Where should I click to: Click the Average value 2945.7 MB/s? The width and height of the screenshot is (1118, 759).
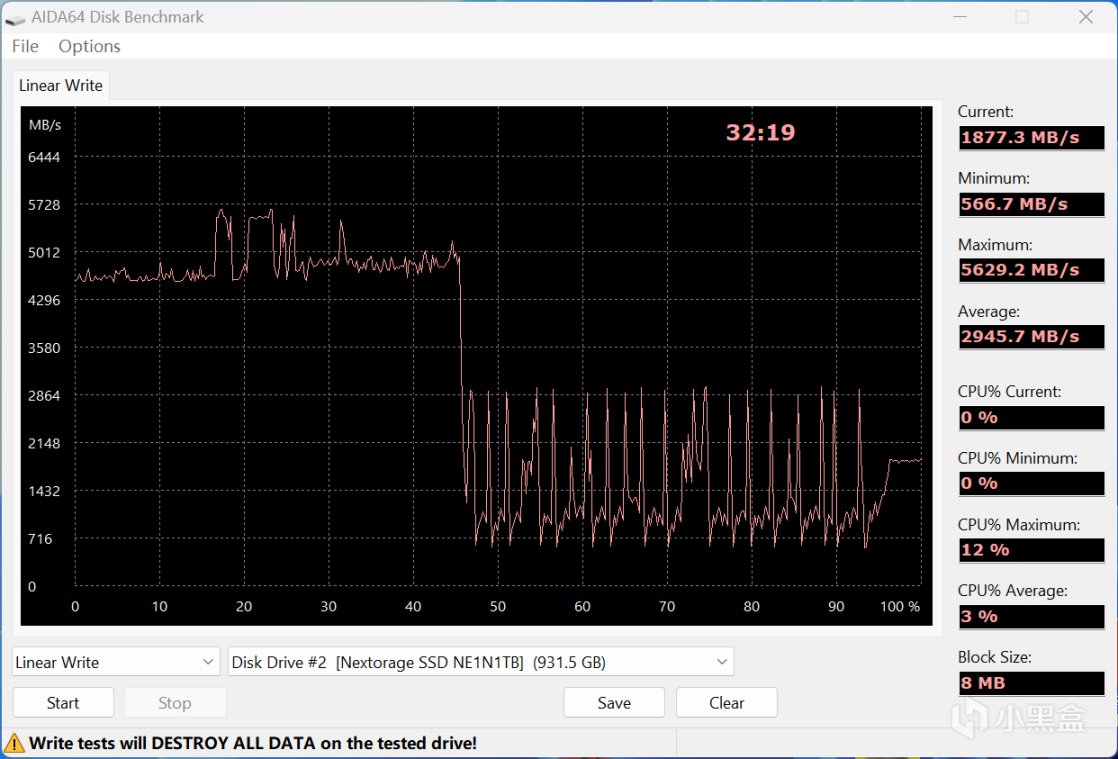coord(1032,336)
